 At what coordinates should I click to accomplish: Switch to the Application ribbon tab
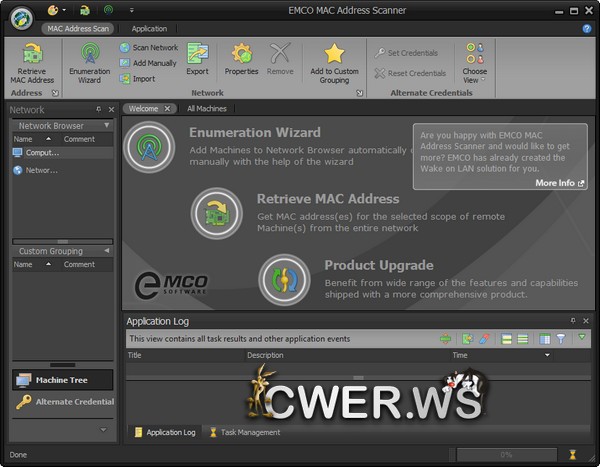click(x=149, y=29)
